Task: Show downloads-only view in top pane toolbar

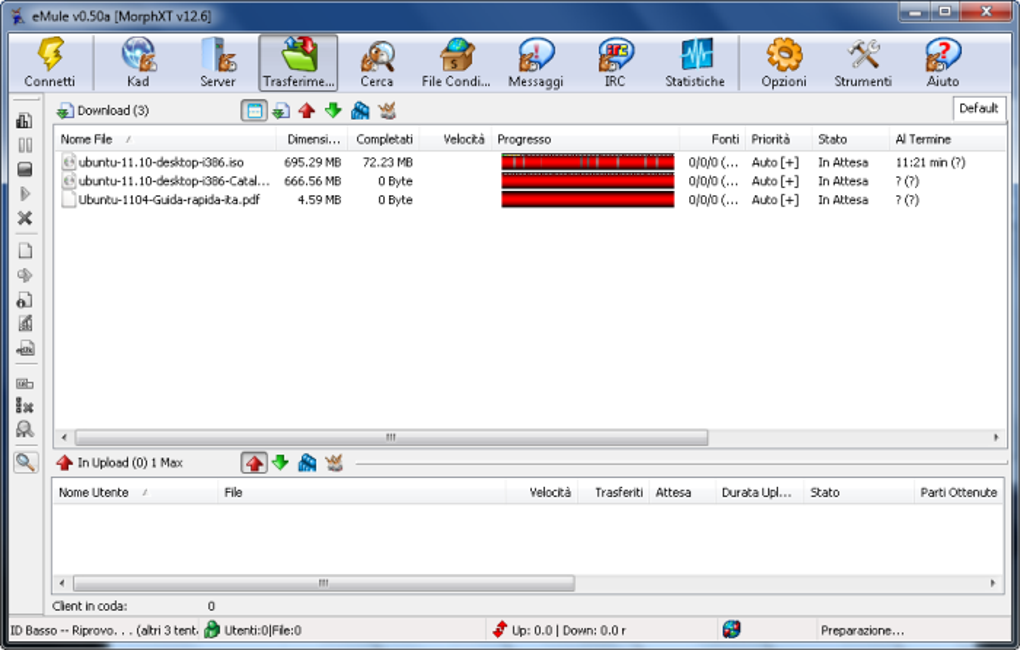Action: pyautogui.click(x=280, y=111)
